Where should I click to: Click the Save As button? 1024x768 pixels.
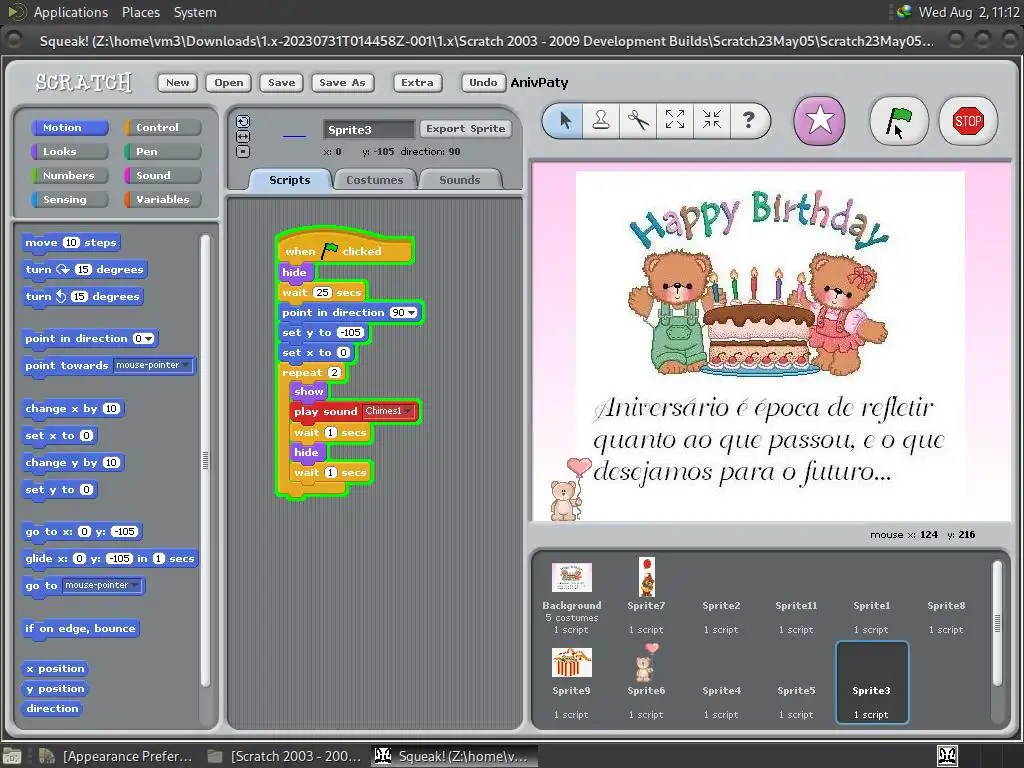pos(342,82)
